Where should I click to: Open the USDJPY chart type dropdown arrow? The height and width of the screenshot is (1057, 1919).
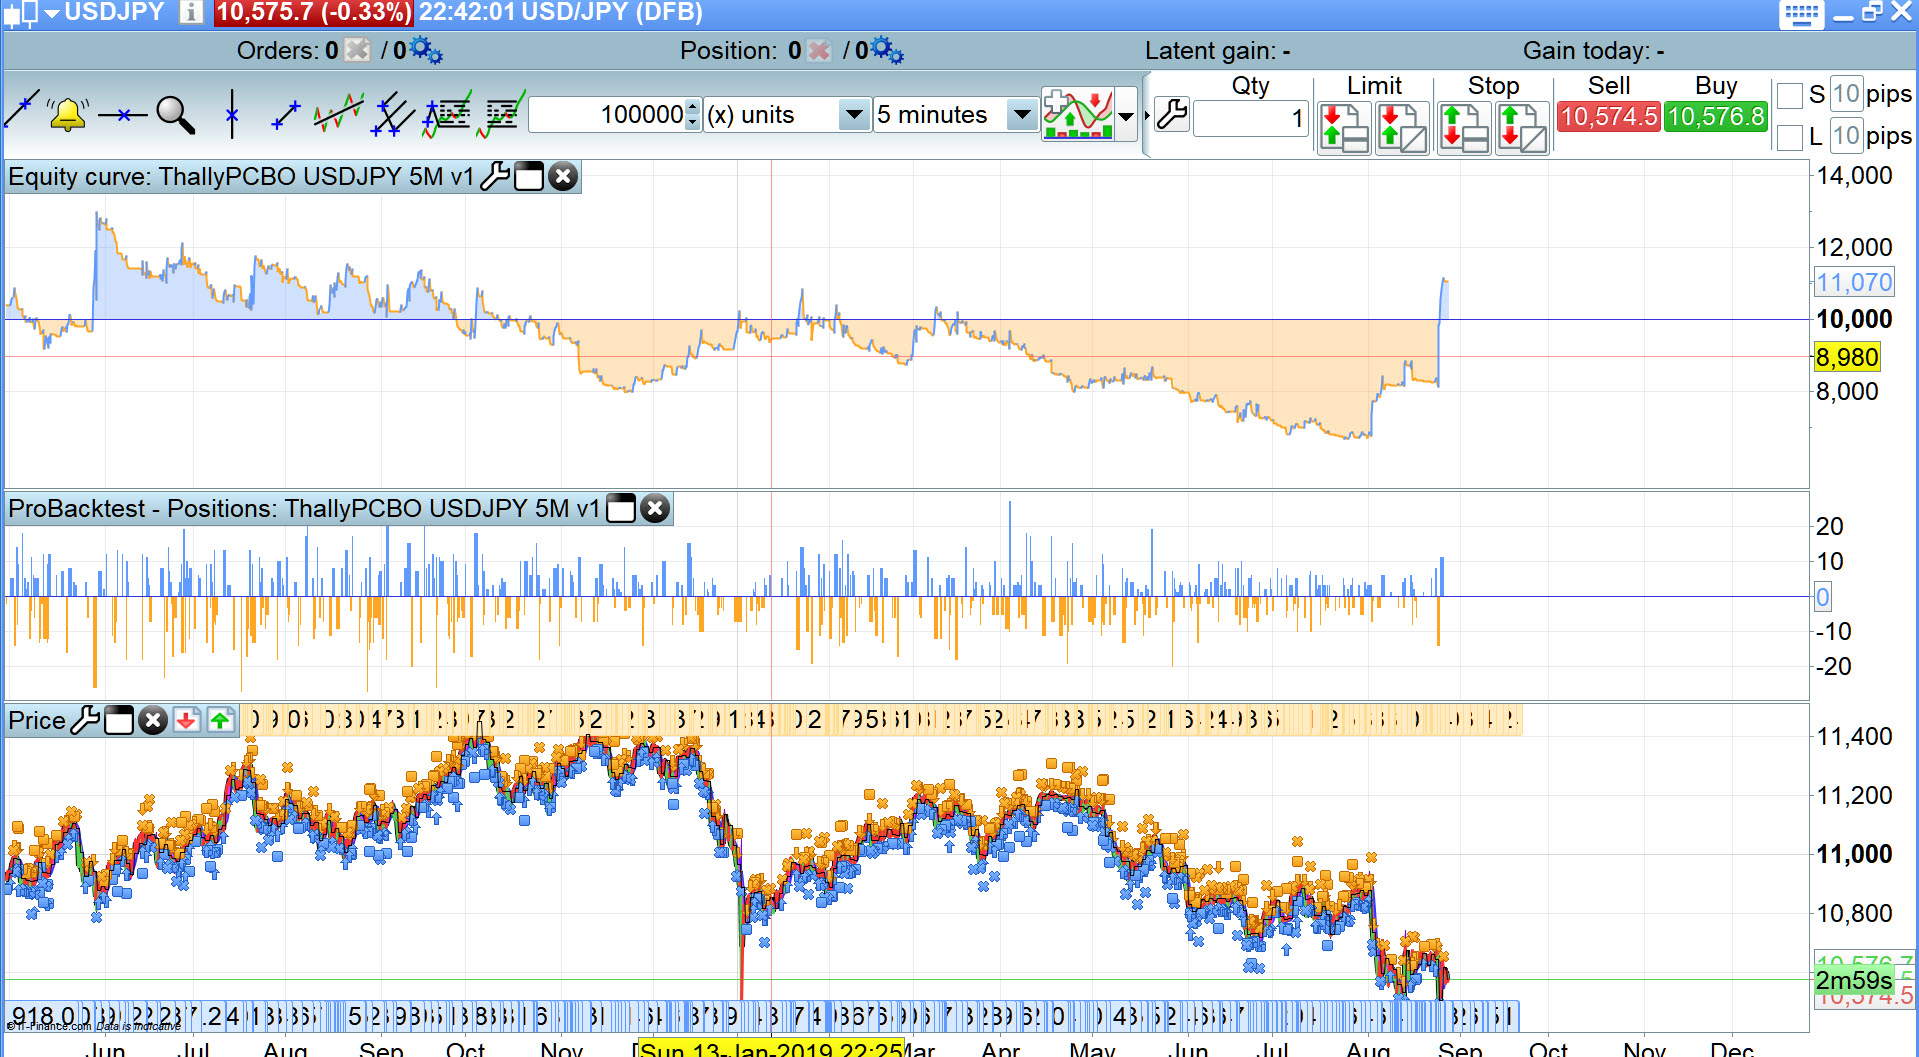(x=53, y=12)
